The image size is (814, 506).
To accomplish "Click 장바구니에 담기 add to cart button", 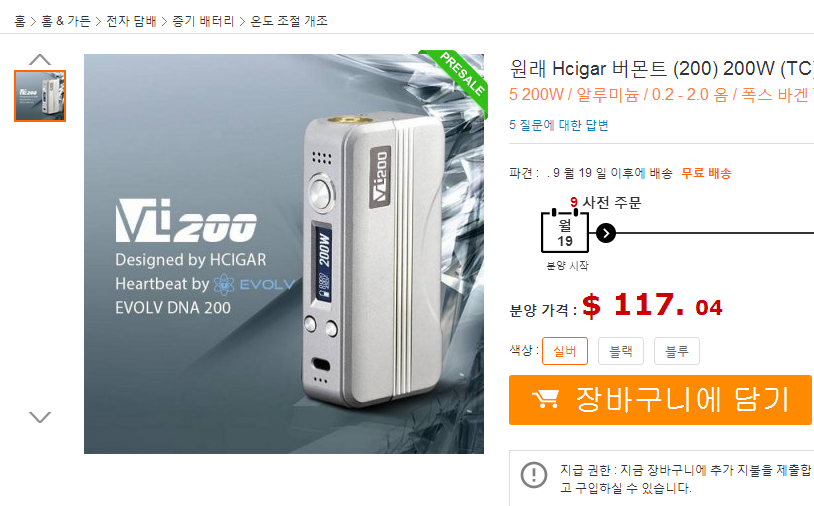I will click(660, 400).
